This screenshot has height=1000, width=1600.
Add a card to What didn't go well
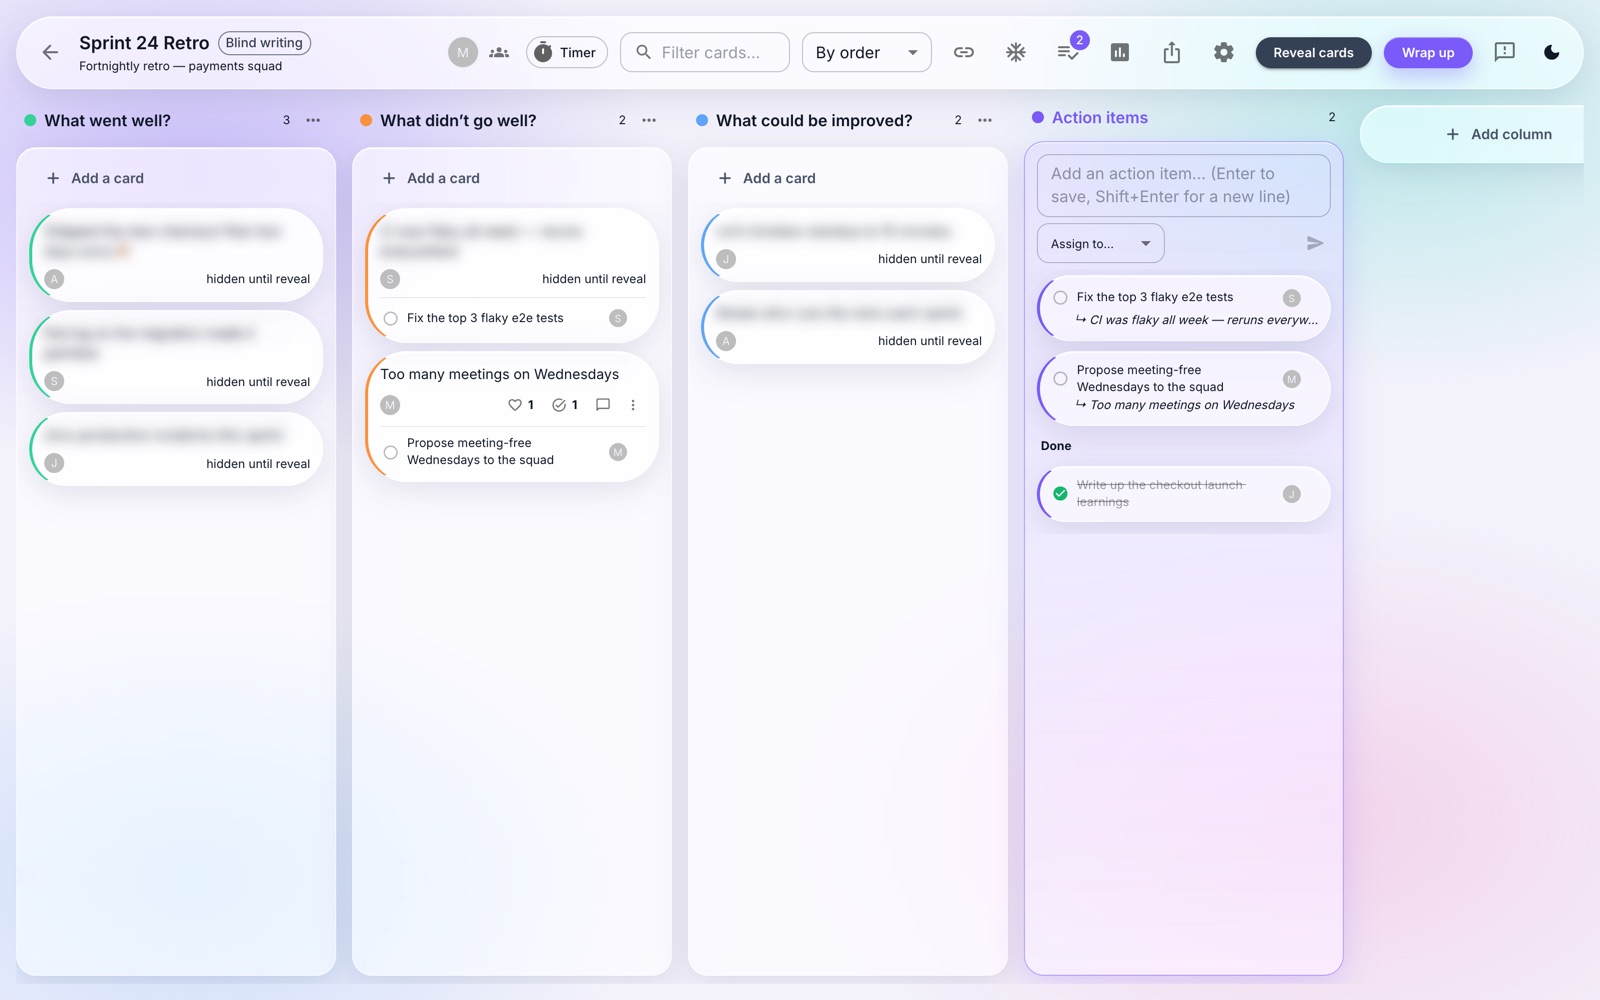pos(512,178)
